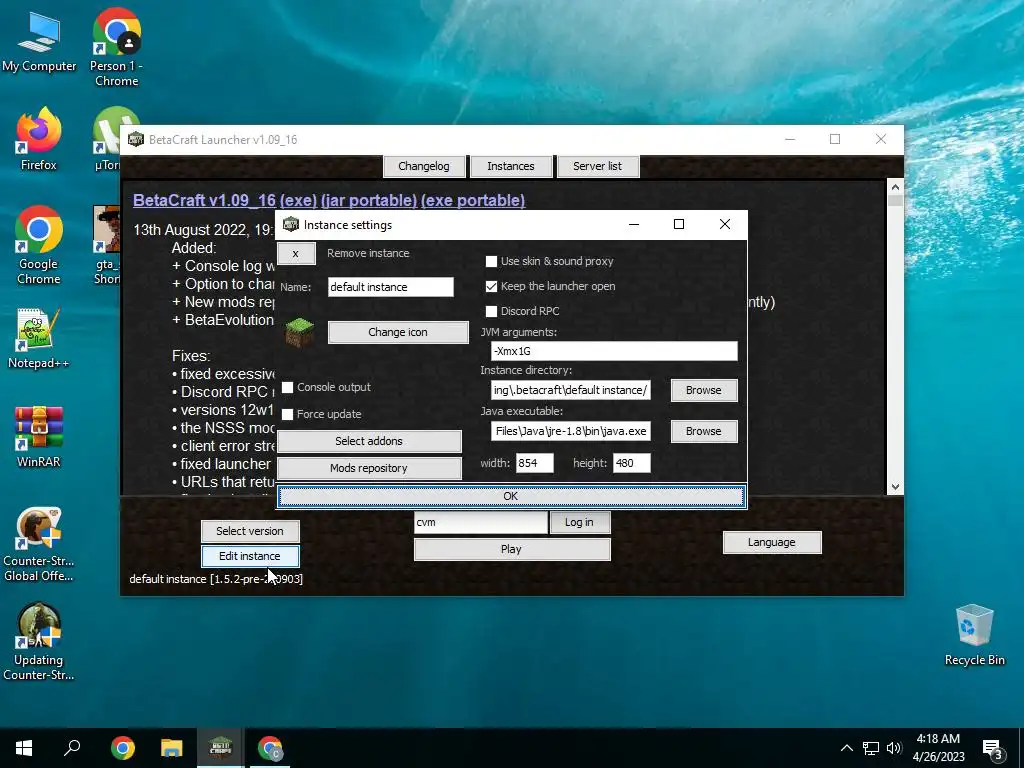Click the Edit instance button

(249, 556)
